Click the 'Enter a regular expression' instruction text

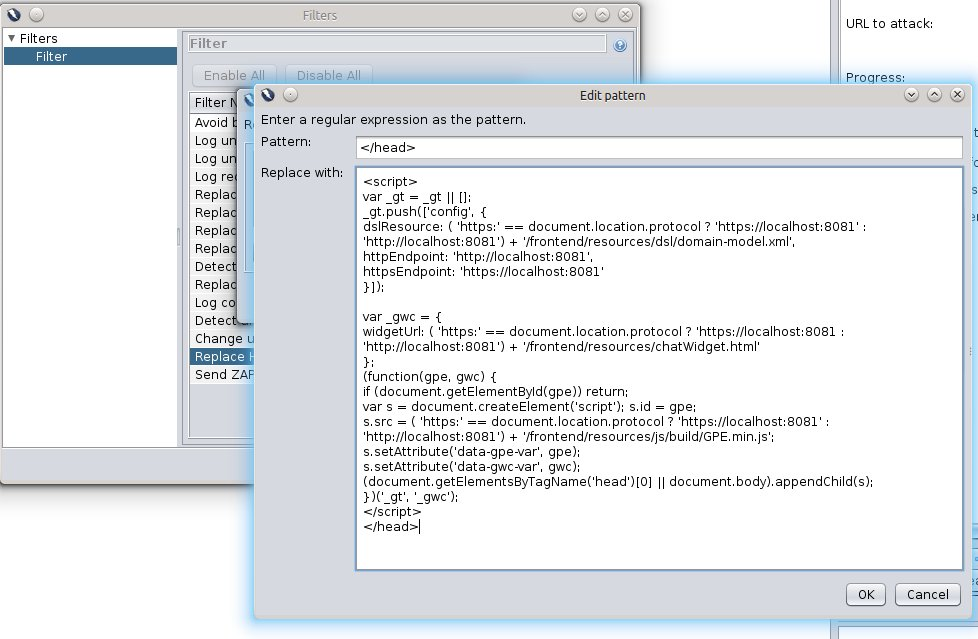click(x=393, y=120)
